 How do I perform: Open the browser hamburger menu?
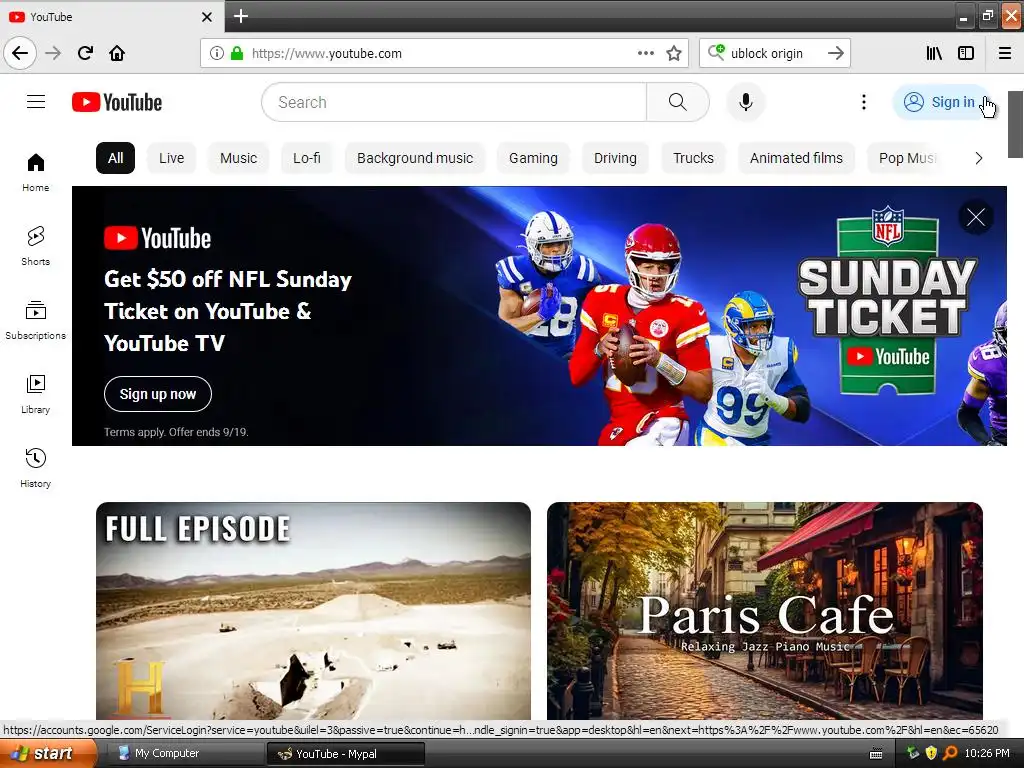click(1005, 53)
